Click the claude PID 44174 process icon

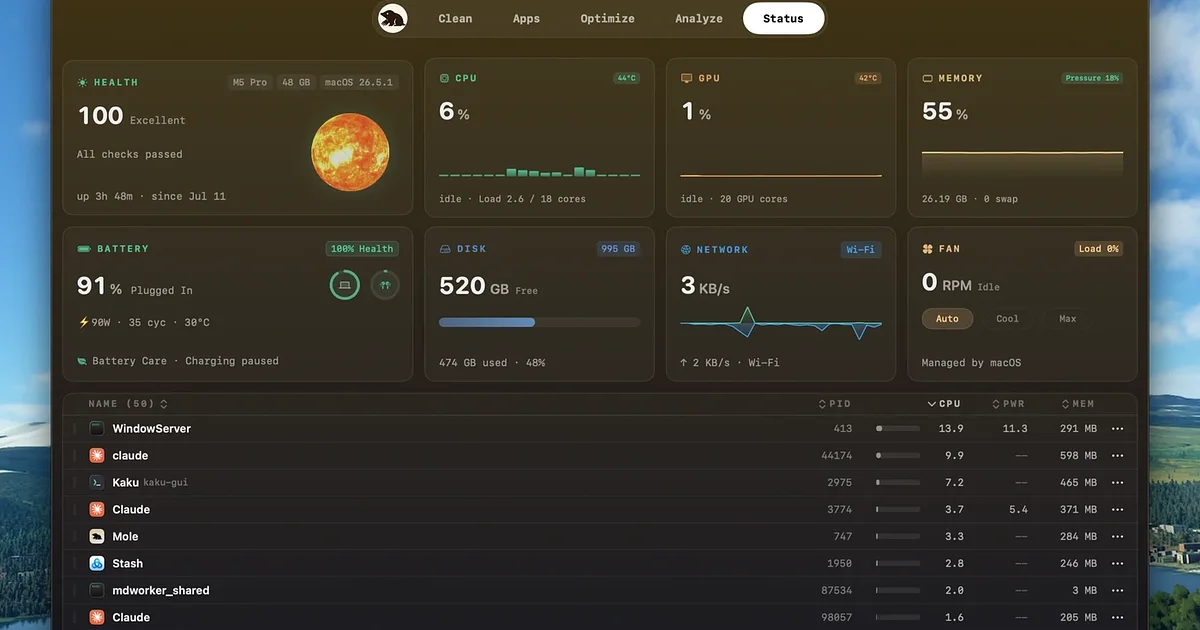(x=97, y=455)
